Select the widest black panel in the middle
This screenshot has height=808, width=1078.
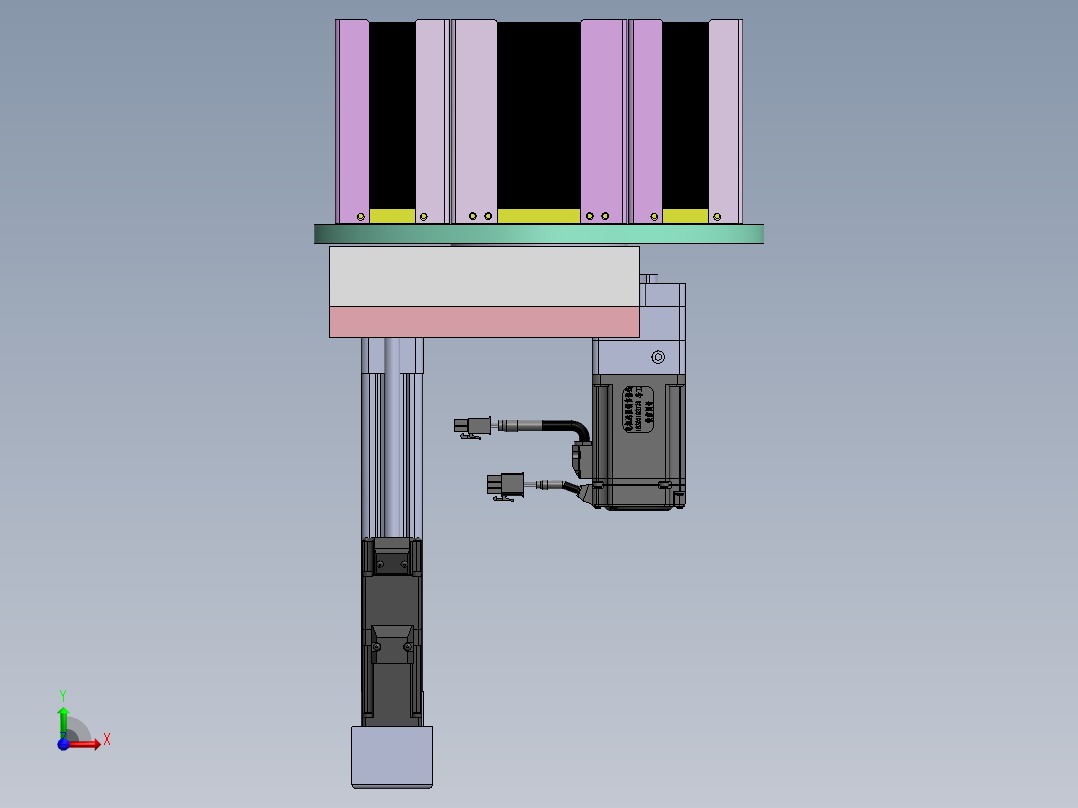539,116
